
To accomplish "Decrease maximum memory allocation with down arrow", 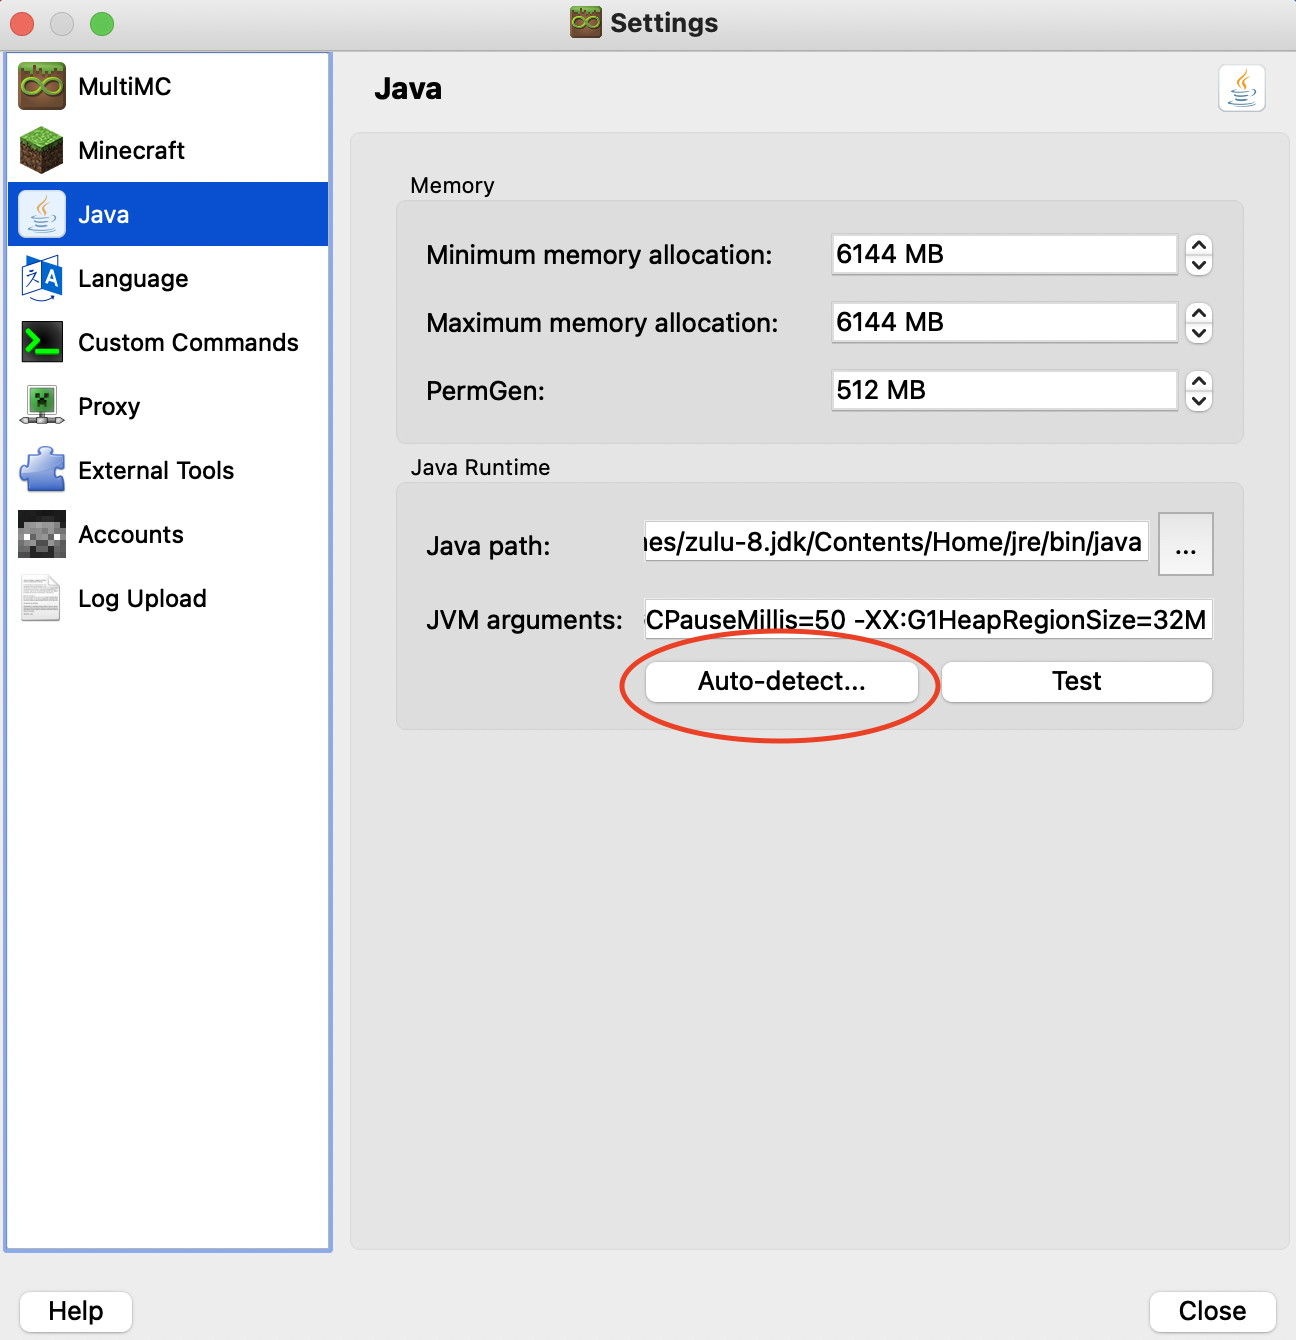I will point(1199,333).
